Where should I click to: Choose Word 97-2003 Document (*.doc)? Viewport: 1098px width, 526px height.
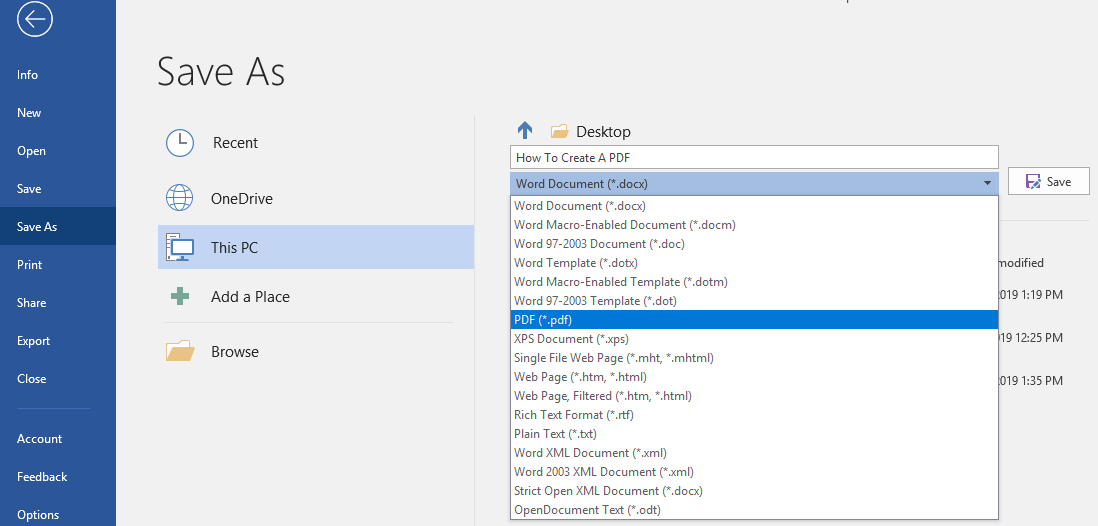pyautogui.click(x=754, y=244)
